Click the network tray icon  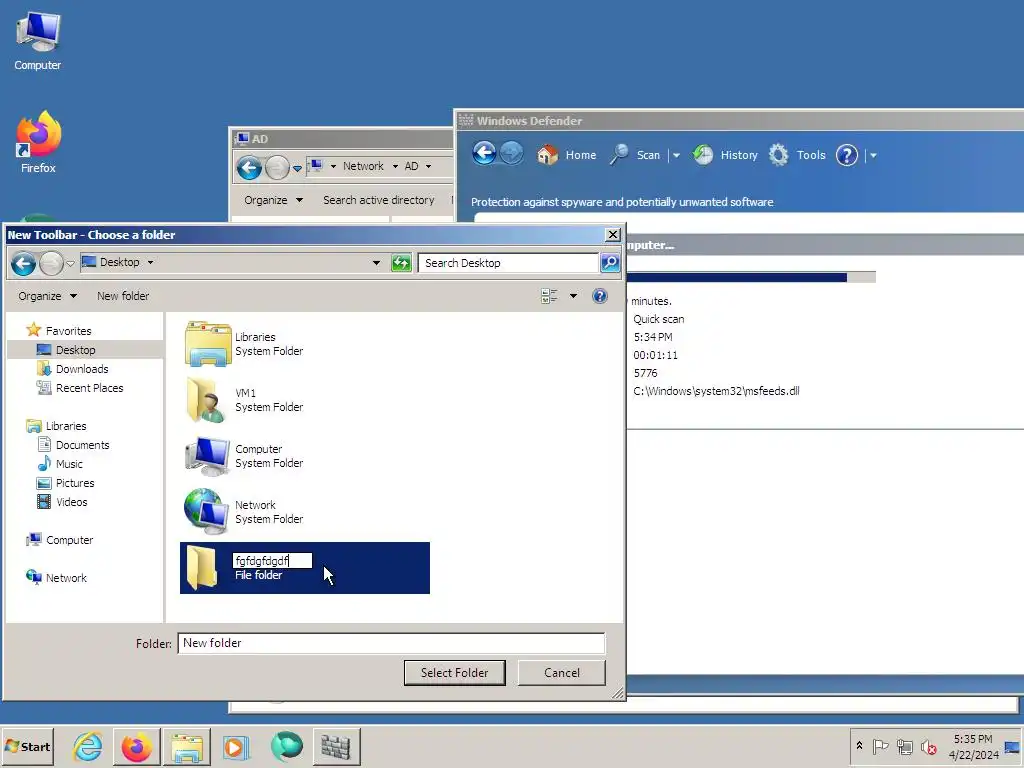pos(904,746)
